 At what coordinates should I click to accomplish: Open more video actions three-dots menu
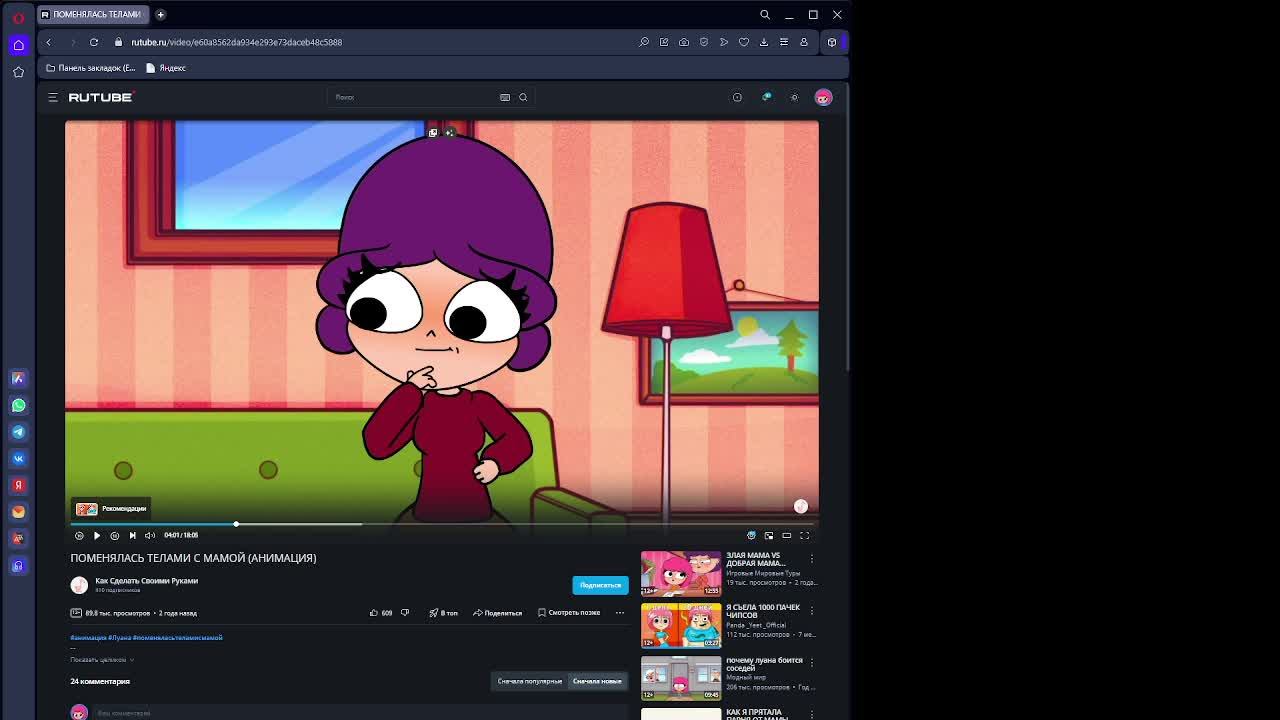(x=620, y=613)
